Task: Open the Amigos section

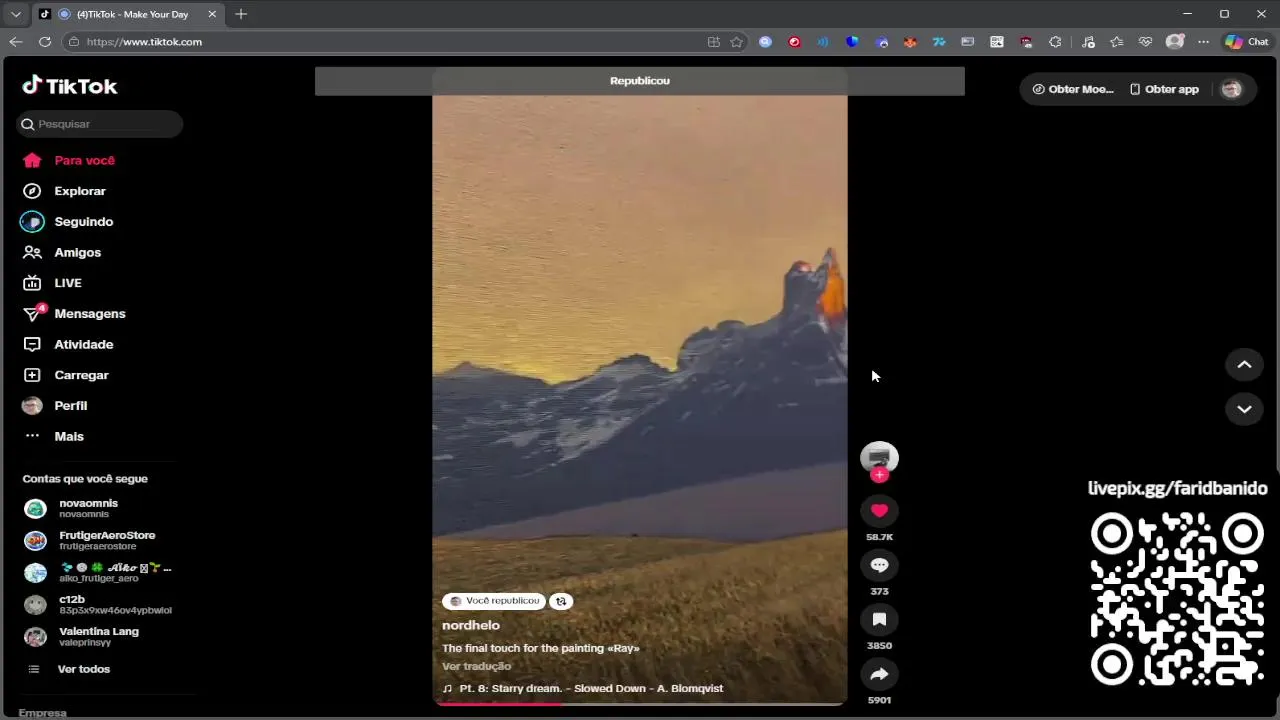Action: pyautogui.click(x=62, y=253)
